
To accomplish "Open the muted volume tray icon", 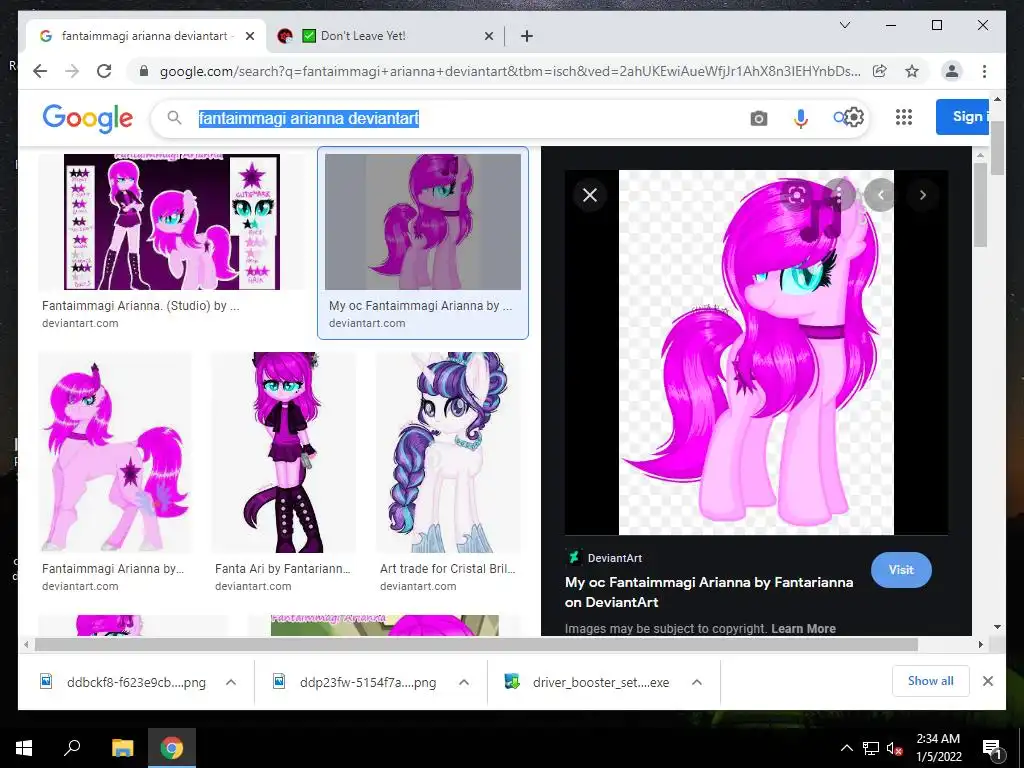I will 895,748.
